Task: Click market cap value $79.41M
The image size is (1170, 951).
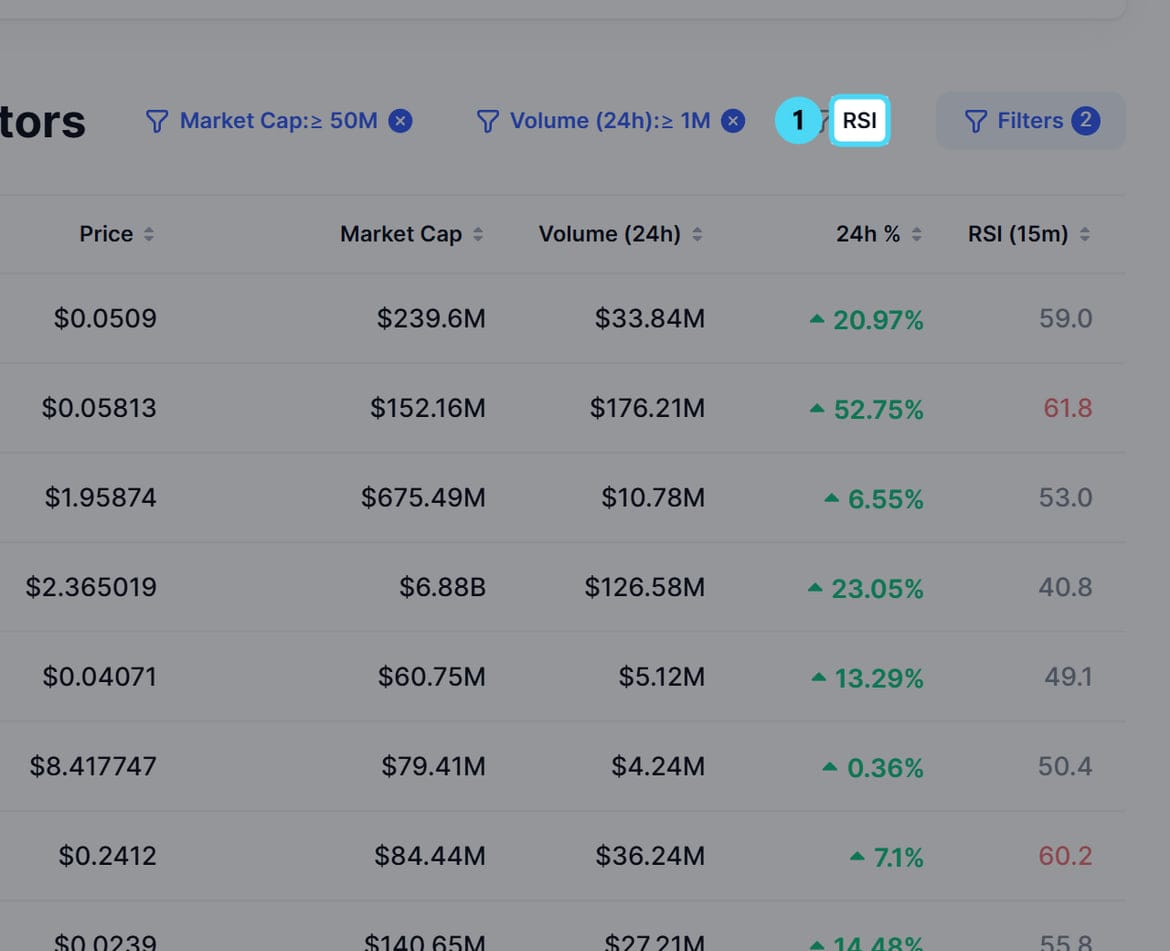Action: (x=434, y=766)
